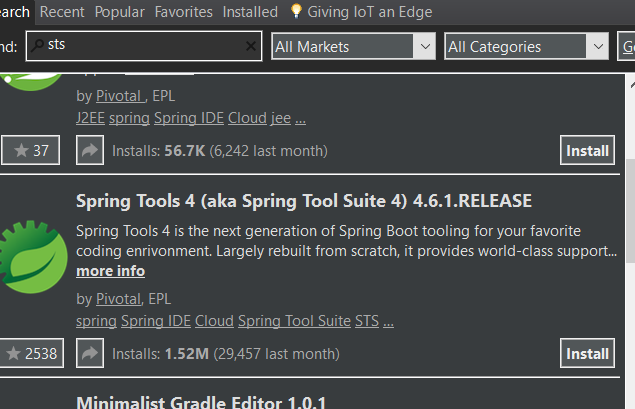The image size is (635, 409).
Task: Click the lightbulb icon in the tab bar
Action: click(x=296, y=12)
